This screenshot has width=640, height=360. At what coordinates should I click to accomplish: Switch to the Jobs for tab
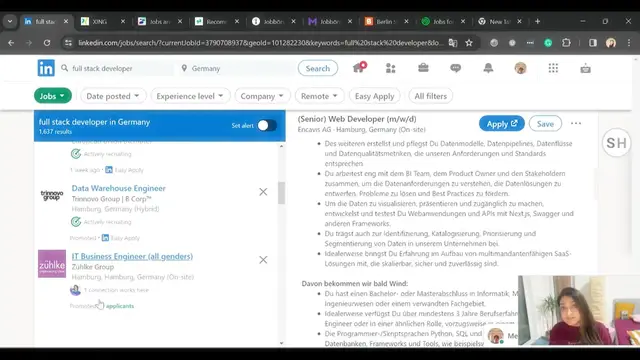pos(442,22)
